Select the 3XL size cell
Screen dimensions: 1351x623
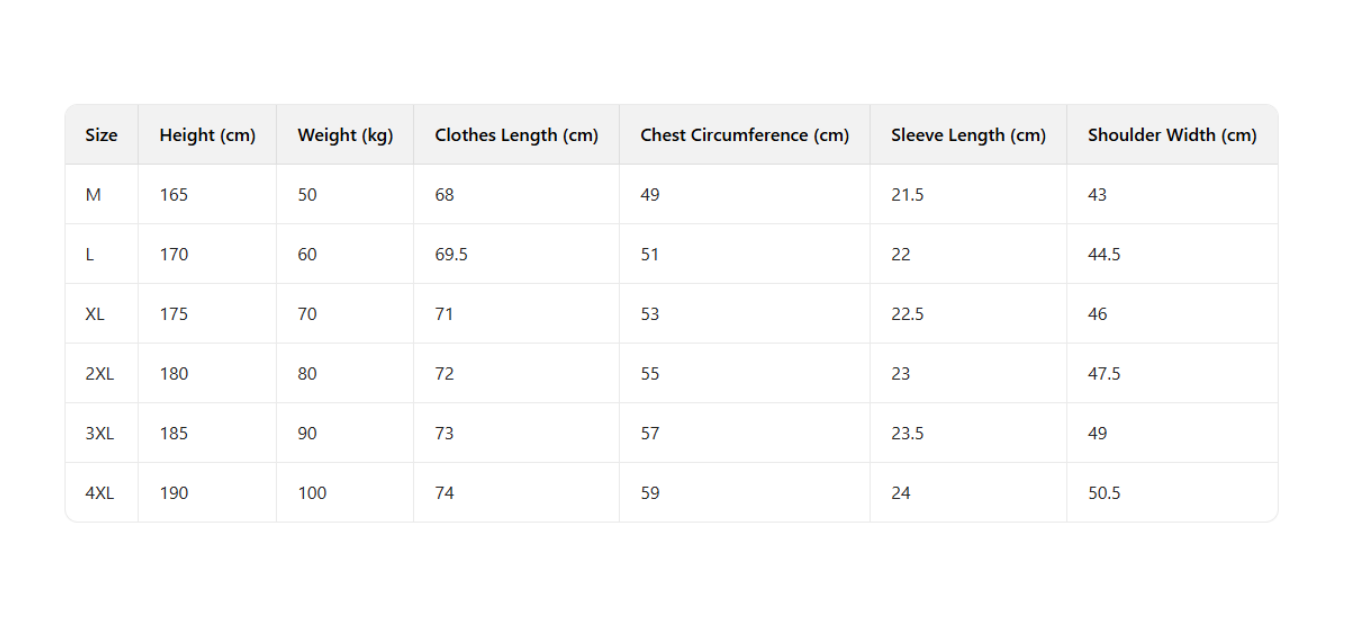pyautogui.click(x=100, y=433)
